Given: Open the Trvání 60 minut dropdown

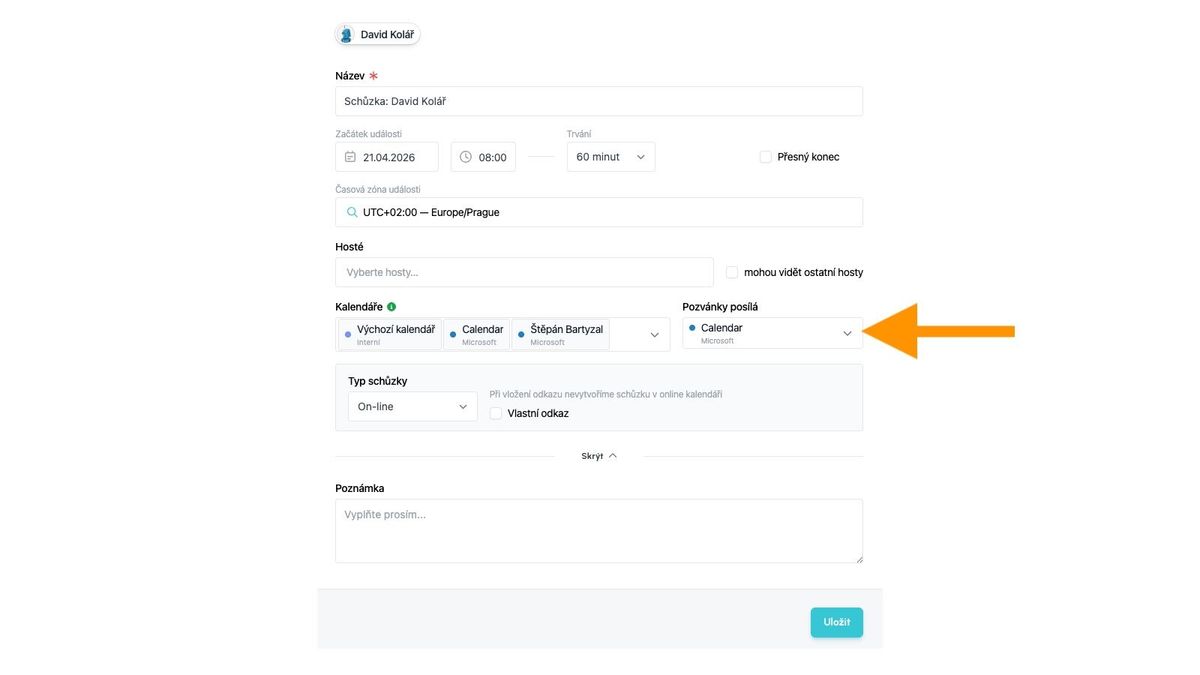Looking at the screenshot, I should click(x=611, y=157).
